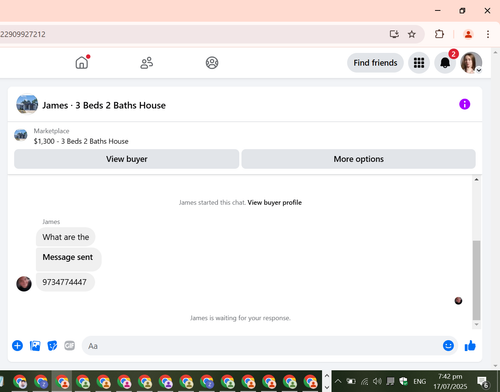Click the volume speaker tray icon

click(377, 381)
